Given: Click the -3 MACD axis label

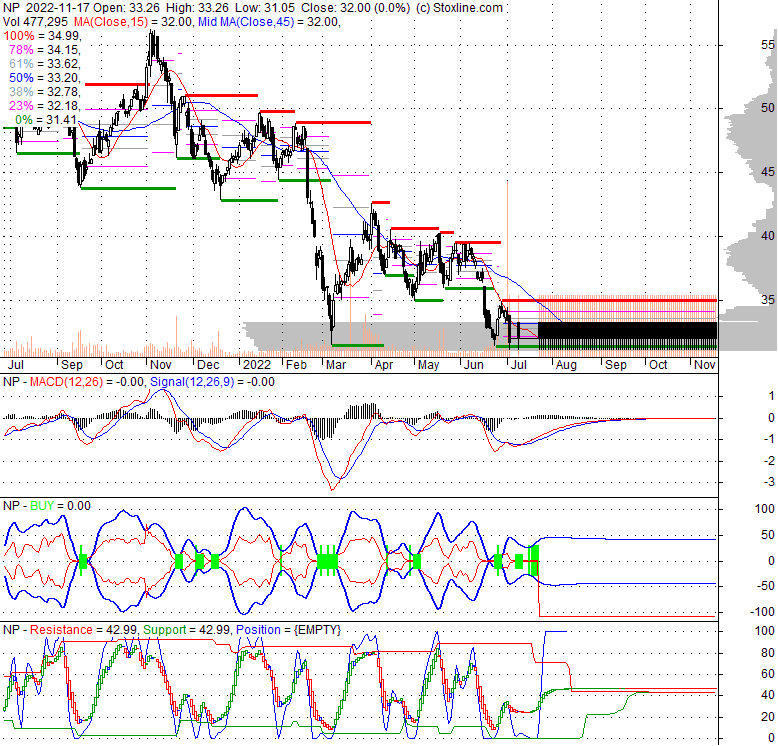Looking at the screenshot, I should coord(769,482).
